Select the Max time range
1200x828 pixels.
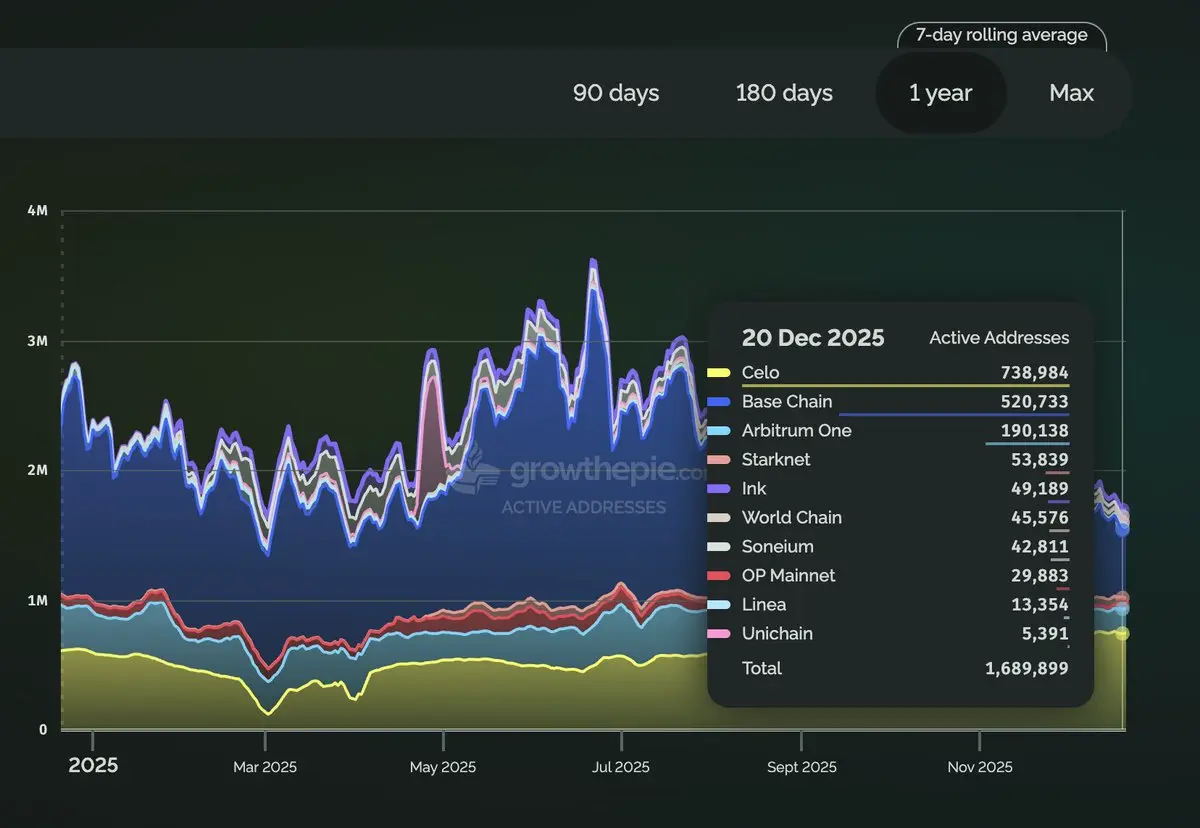coord(1071,93)
